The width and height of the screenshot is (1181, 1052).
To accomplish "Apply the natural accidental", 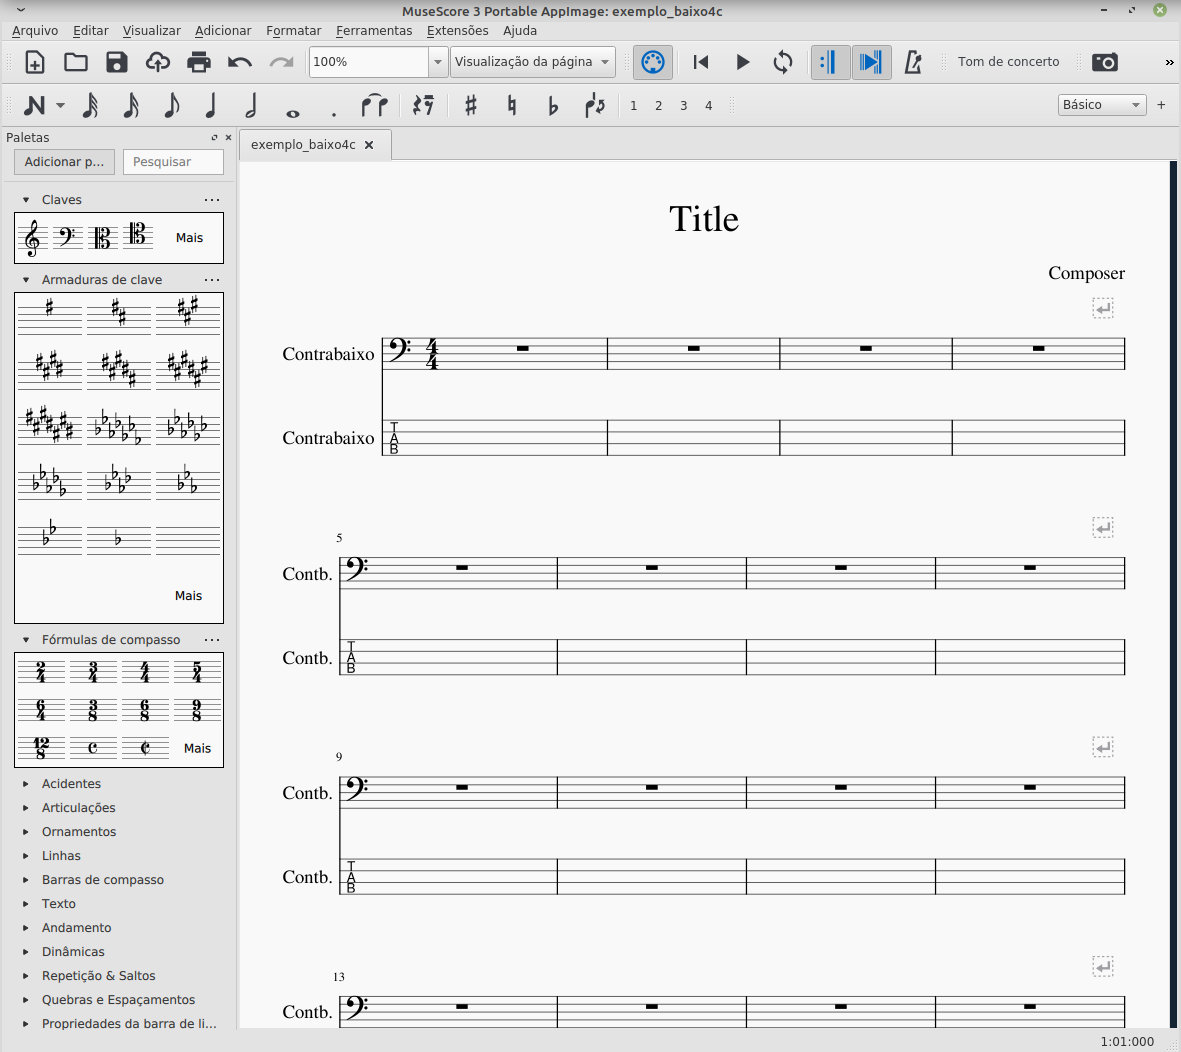I will [512, 105].
